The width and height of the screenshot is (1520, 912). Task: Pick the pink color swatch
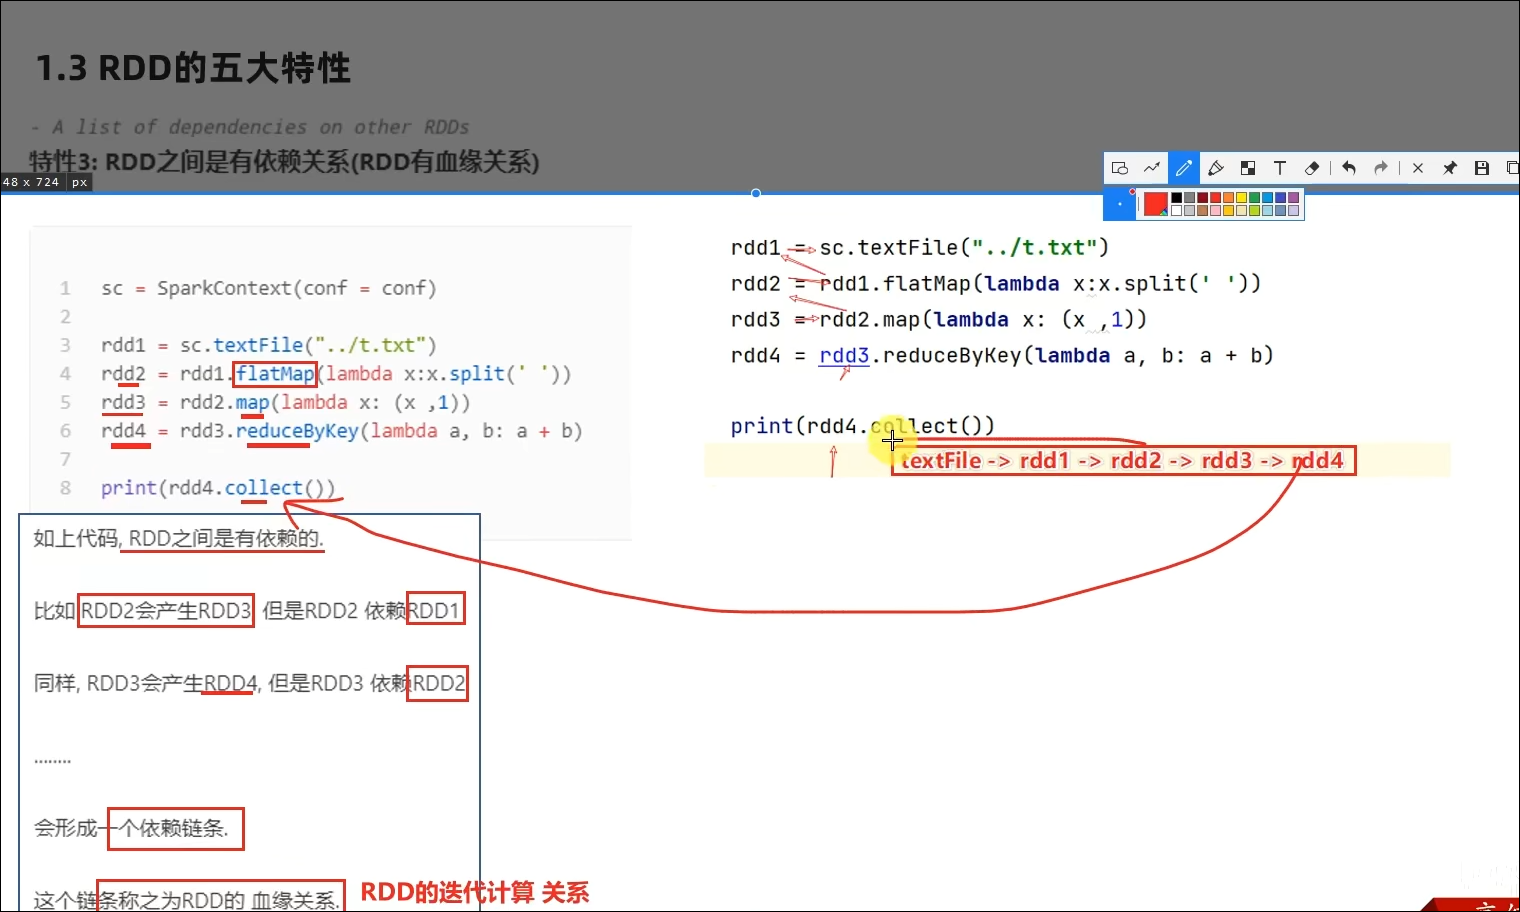[1216, 211]
